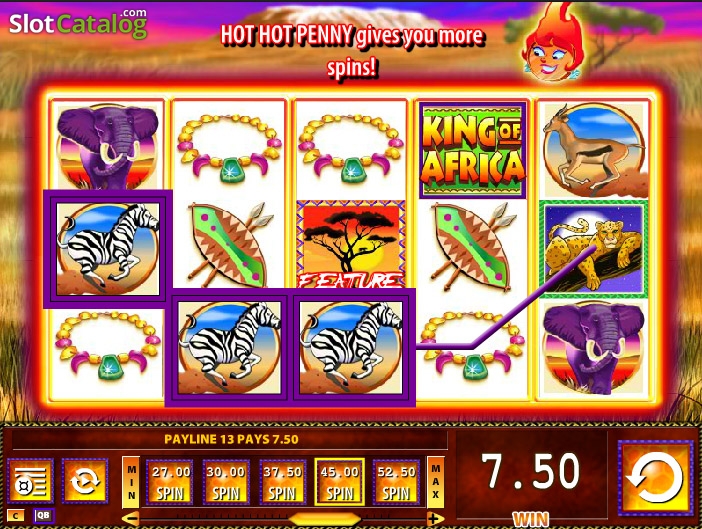702x529 pixels.
Task: Click the Feature acacia tree scatter symbol
Action: click(351, 244)
